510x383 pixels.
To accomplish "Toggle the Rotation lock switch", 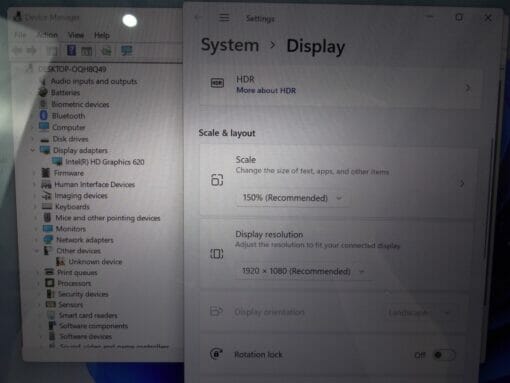I will click(444, 355).
